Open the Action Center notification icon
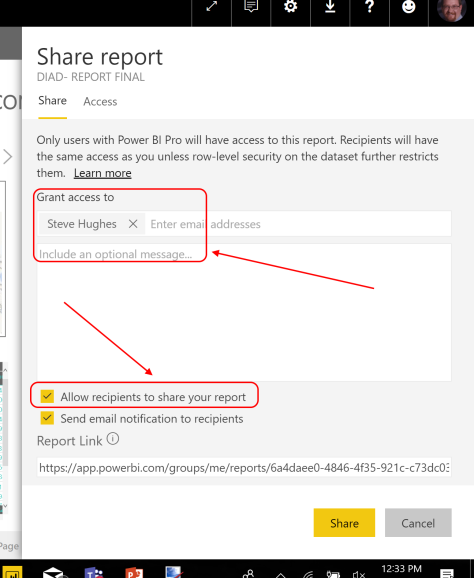474x578 pixels. point(447,574)
